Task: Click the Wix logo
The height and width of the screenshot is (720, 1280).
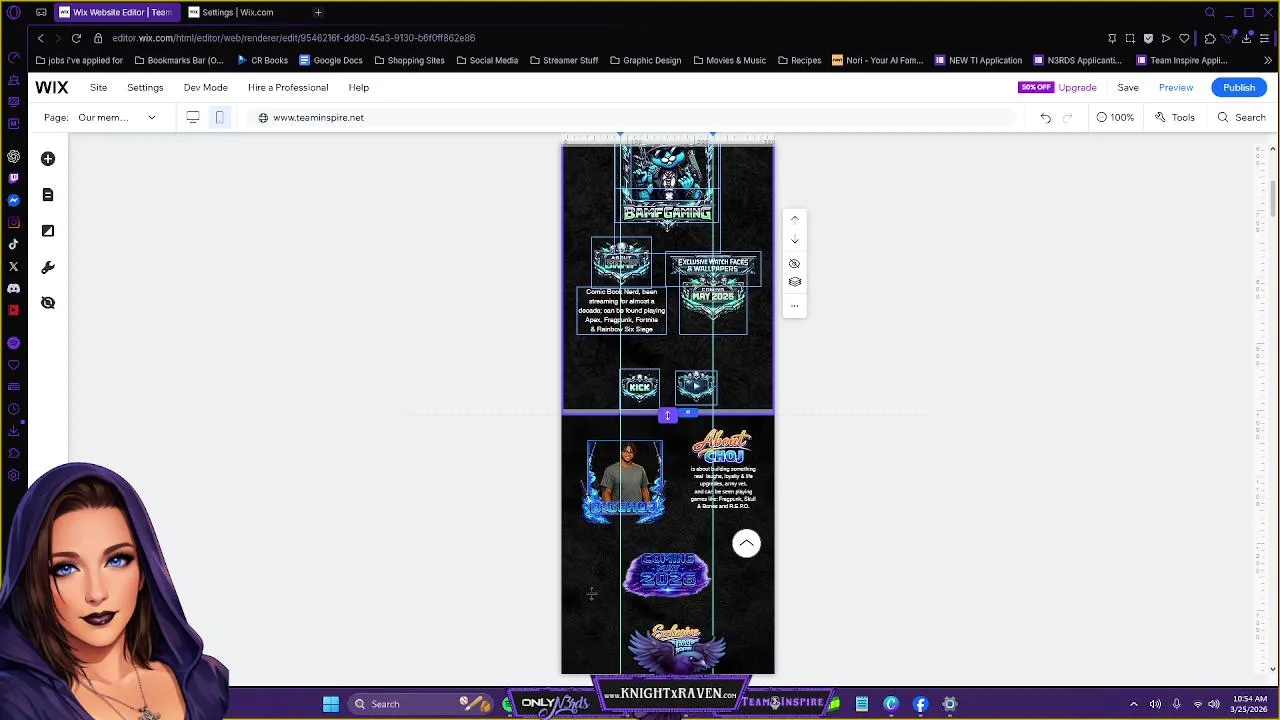Action: point(52,87)
